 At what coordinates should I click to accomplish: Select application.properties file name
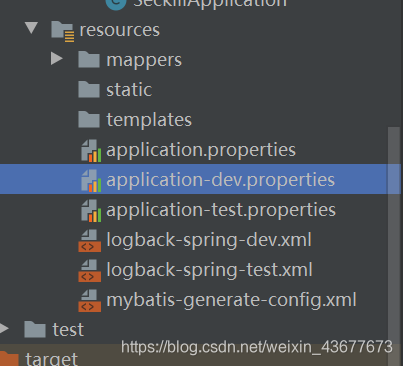click(x=201, y=150)
